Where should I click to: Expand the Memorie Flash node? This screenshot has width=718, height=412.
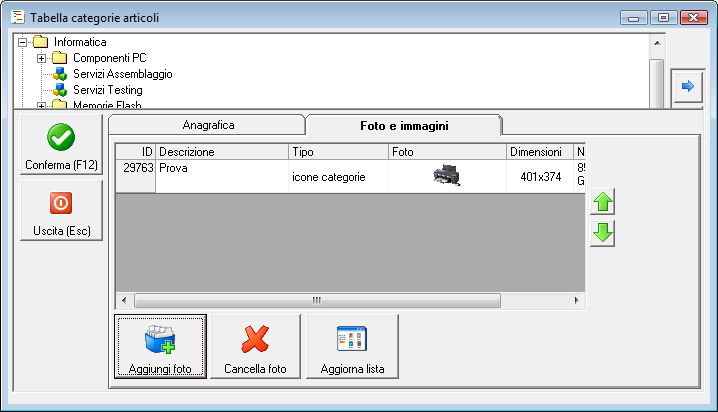41,106
